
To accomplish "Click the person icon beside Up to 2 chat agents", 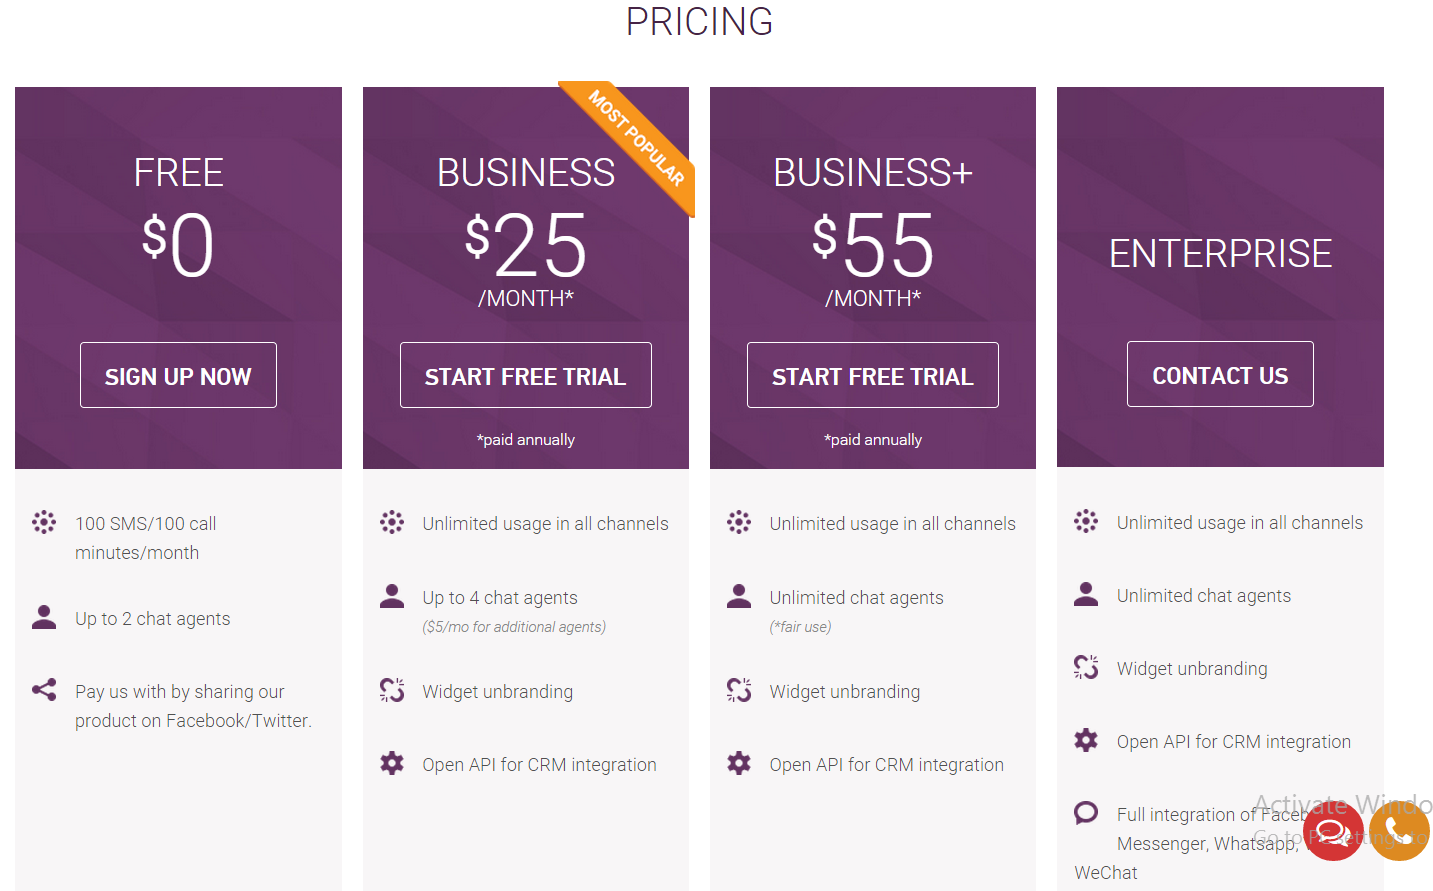I will coord(44,617).
